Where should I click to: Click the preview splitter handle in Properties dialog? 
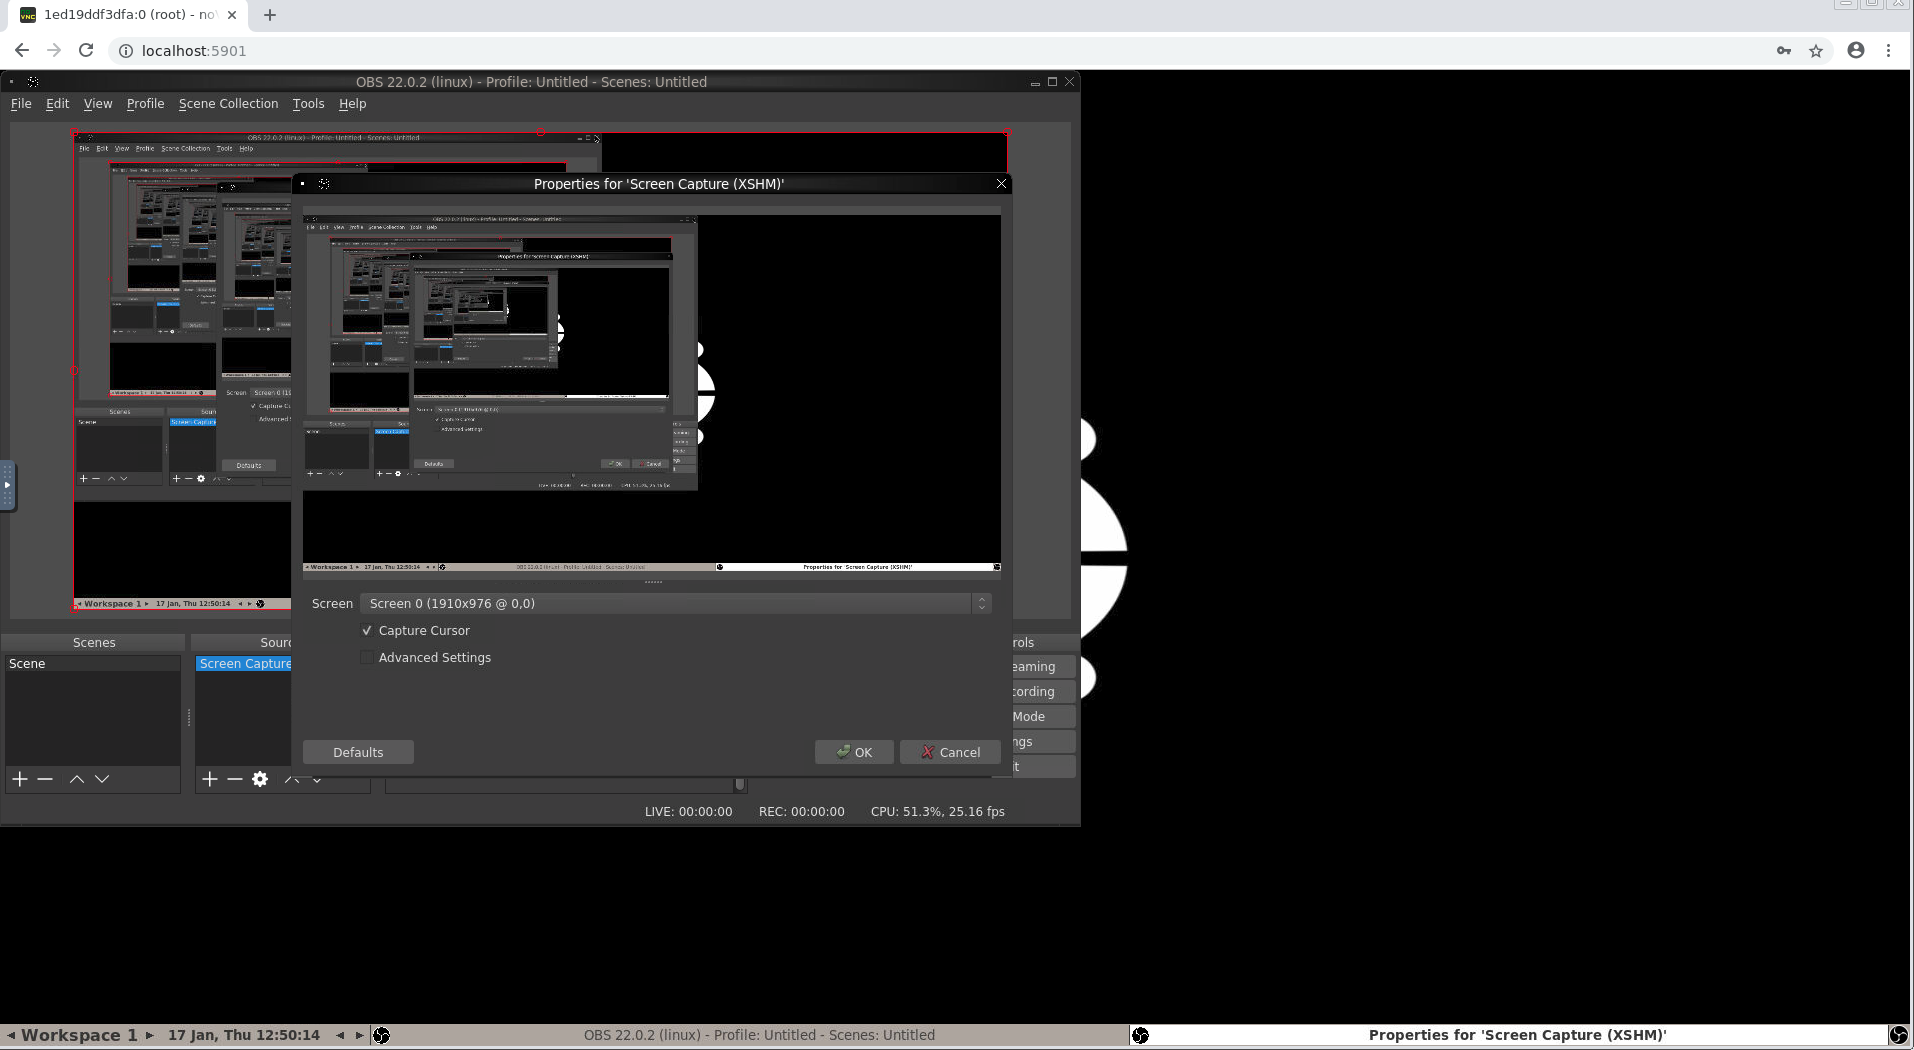click(x=653, y=582)
